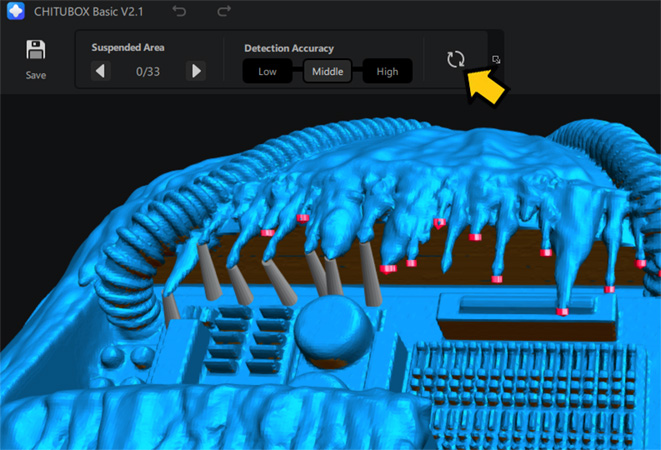The width and height of the screenshot is (661, 450).
Task: Collapse the detection panel using corner icon
Action: 496,60
